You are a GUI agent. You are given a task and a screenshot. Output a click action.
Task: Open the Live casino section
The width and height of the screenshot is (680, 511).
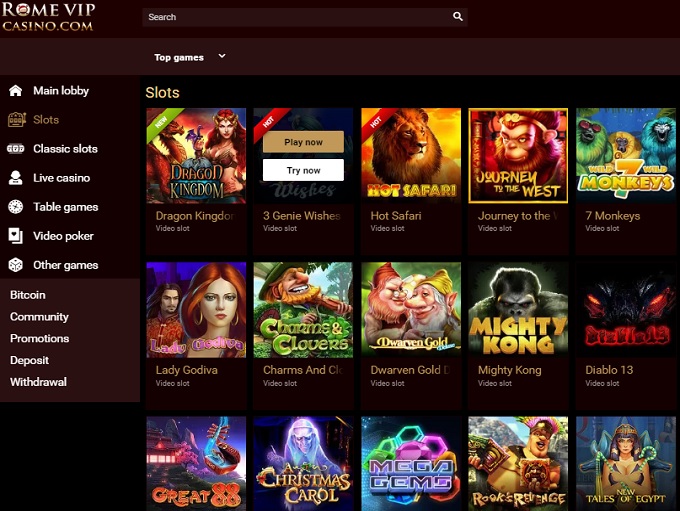[62, 178]
